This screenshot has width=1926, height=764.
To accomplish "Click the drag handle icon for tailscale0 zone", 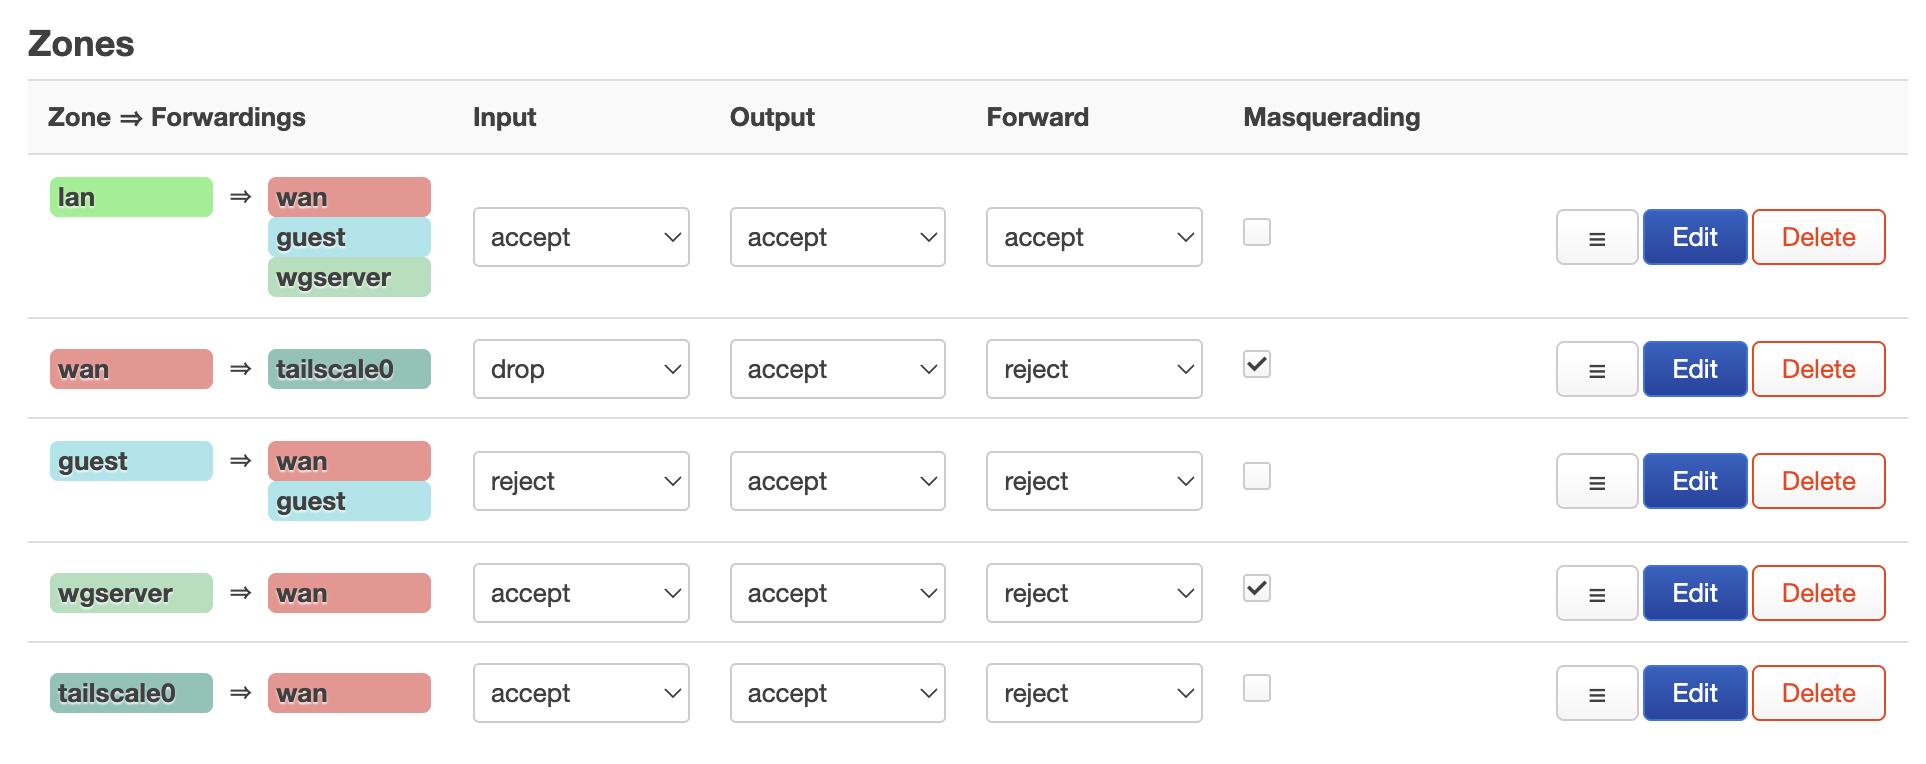I will point(1596,694).
